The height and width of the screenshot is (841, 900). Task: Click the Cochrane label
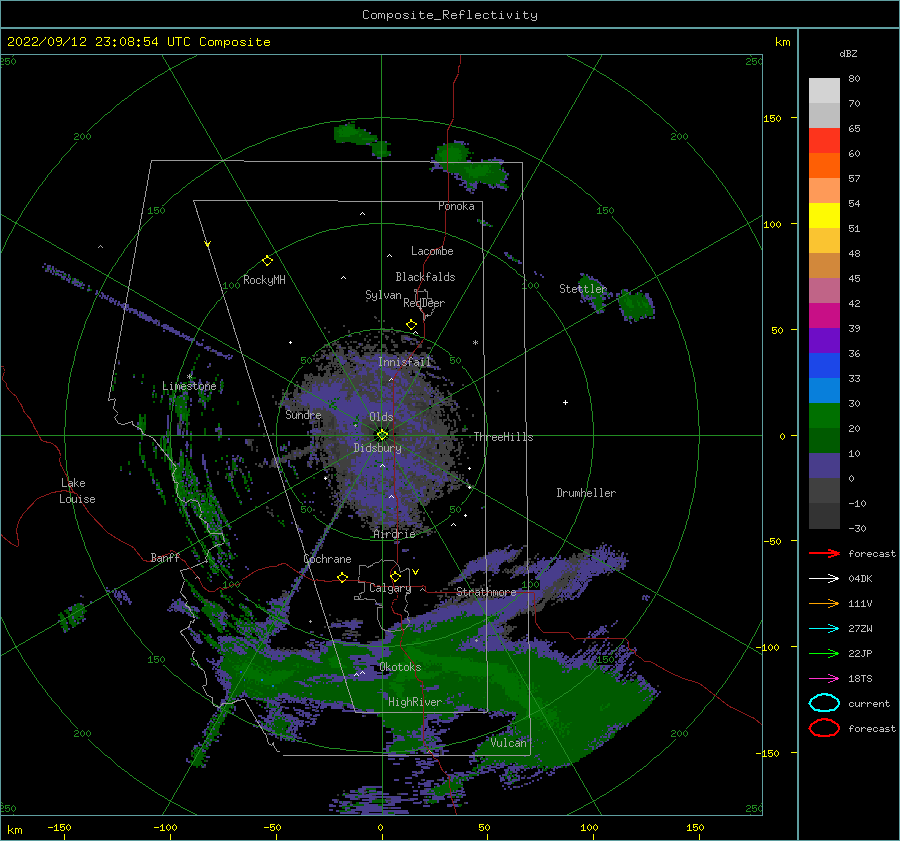tap(327, 559)
